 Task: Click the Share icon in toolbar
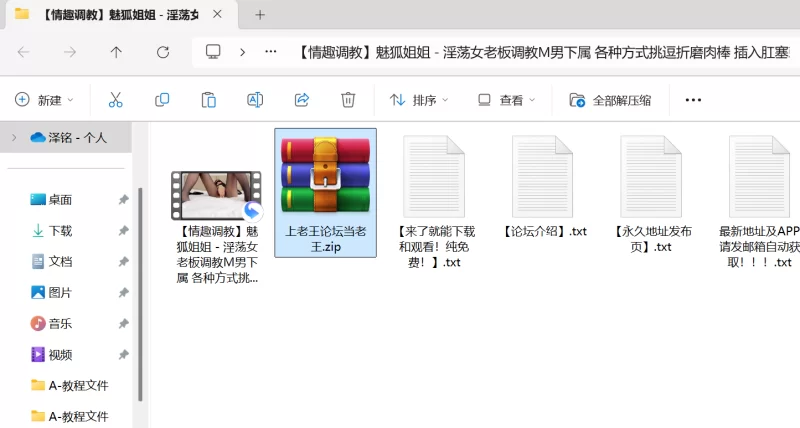coord(302,100)
